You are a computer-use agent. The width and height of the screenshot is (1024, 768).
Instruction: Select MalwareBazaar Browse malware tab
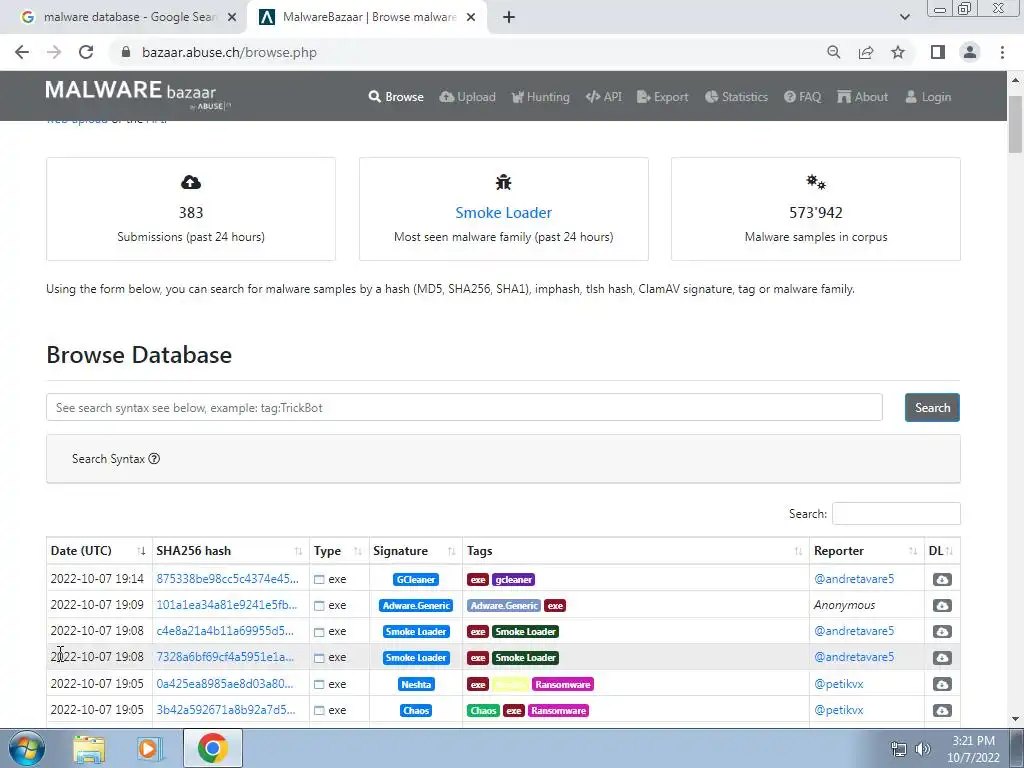[367, 17]
